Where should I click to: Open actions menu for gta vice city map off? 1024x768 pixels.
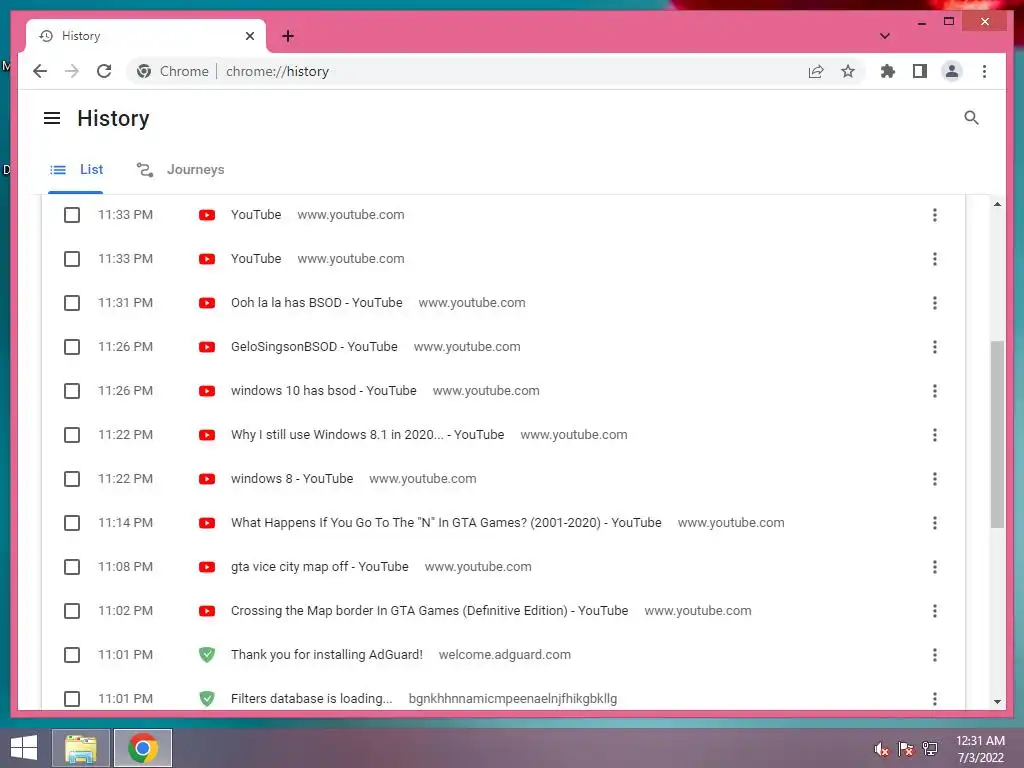click(935, 567)
